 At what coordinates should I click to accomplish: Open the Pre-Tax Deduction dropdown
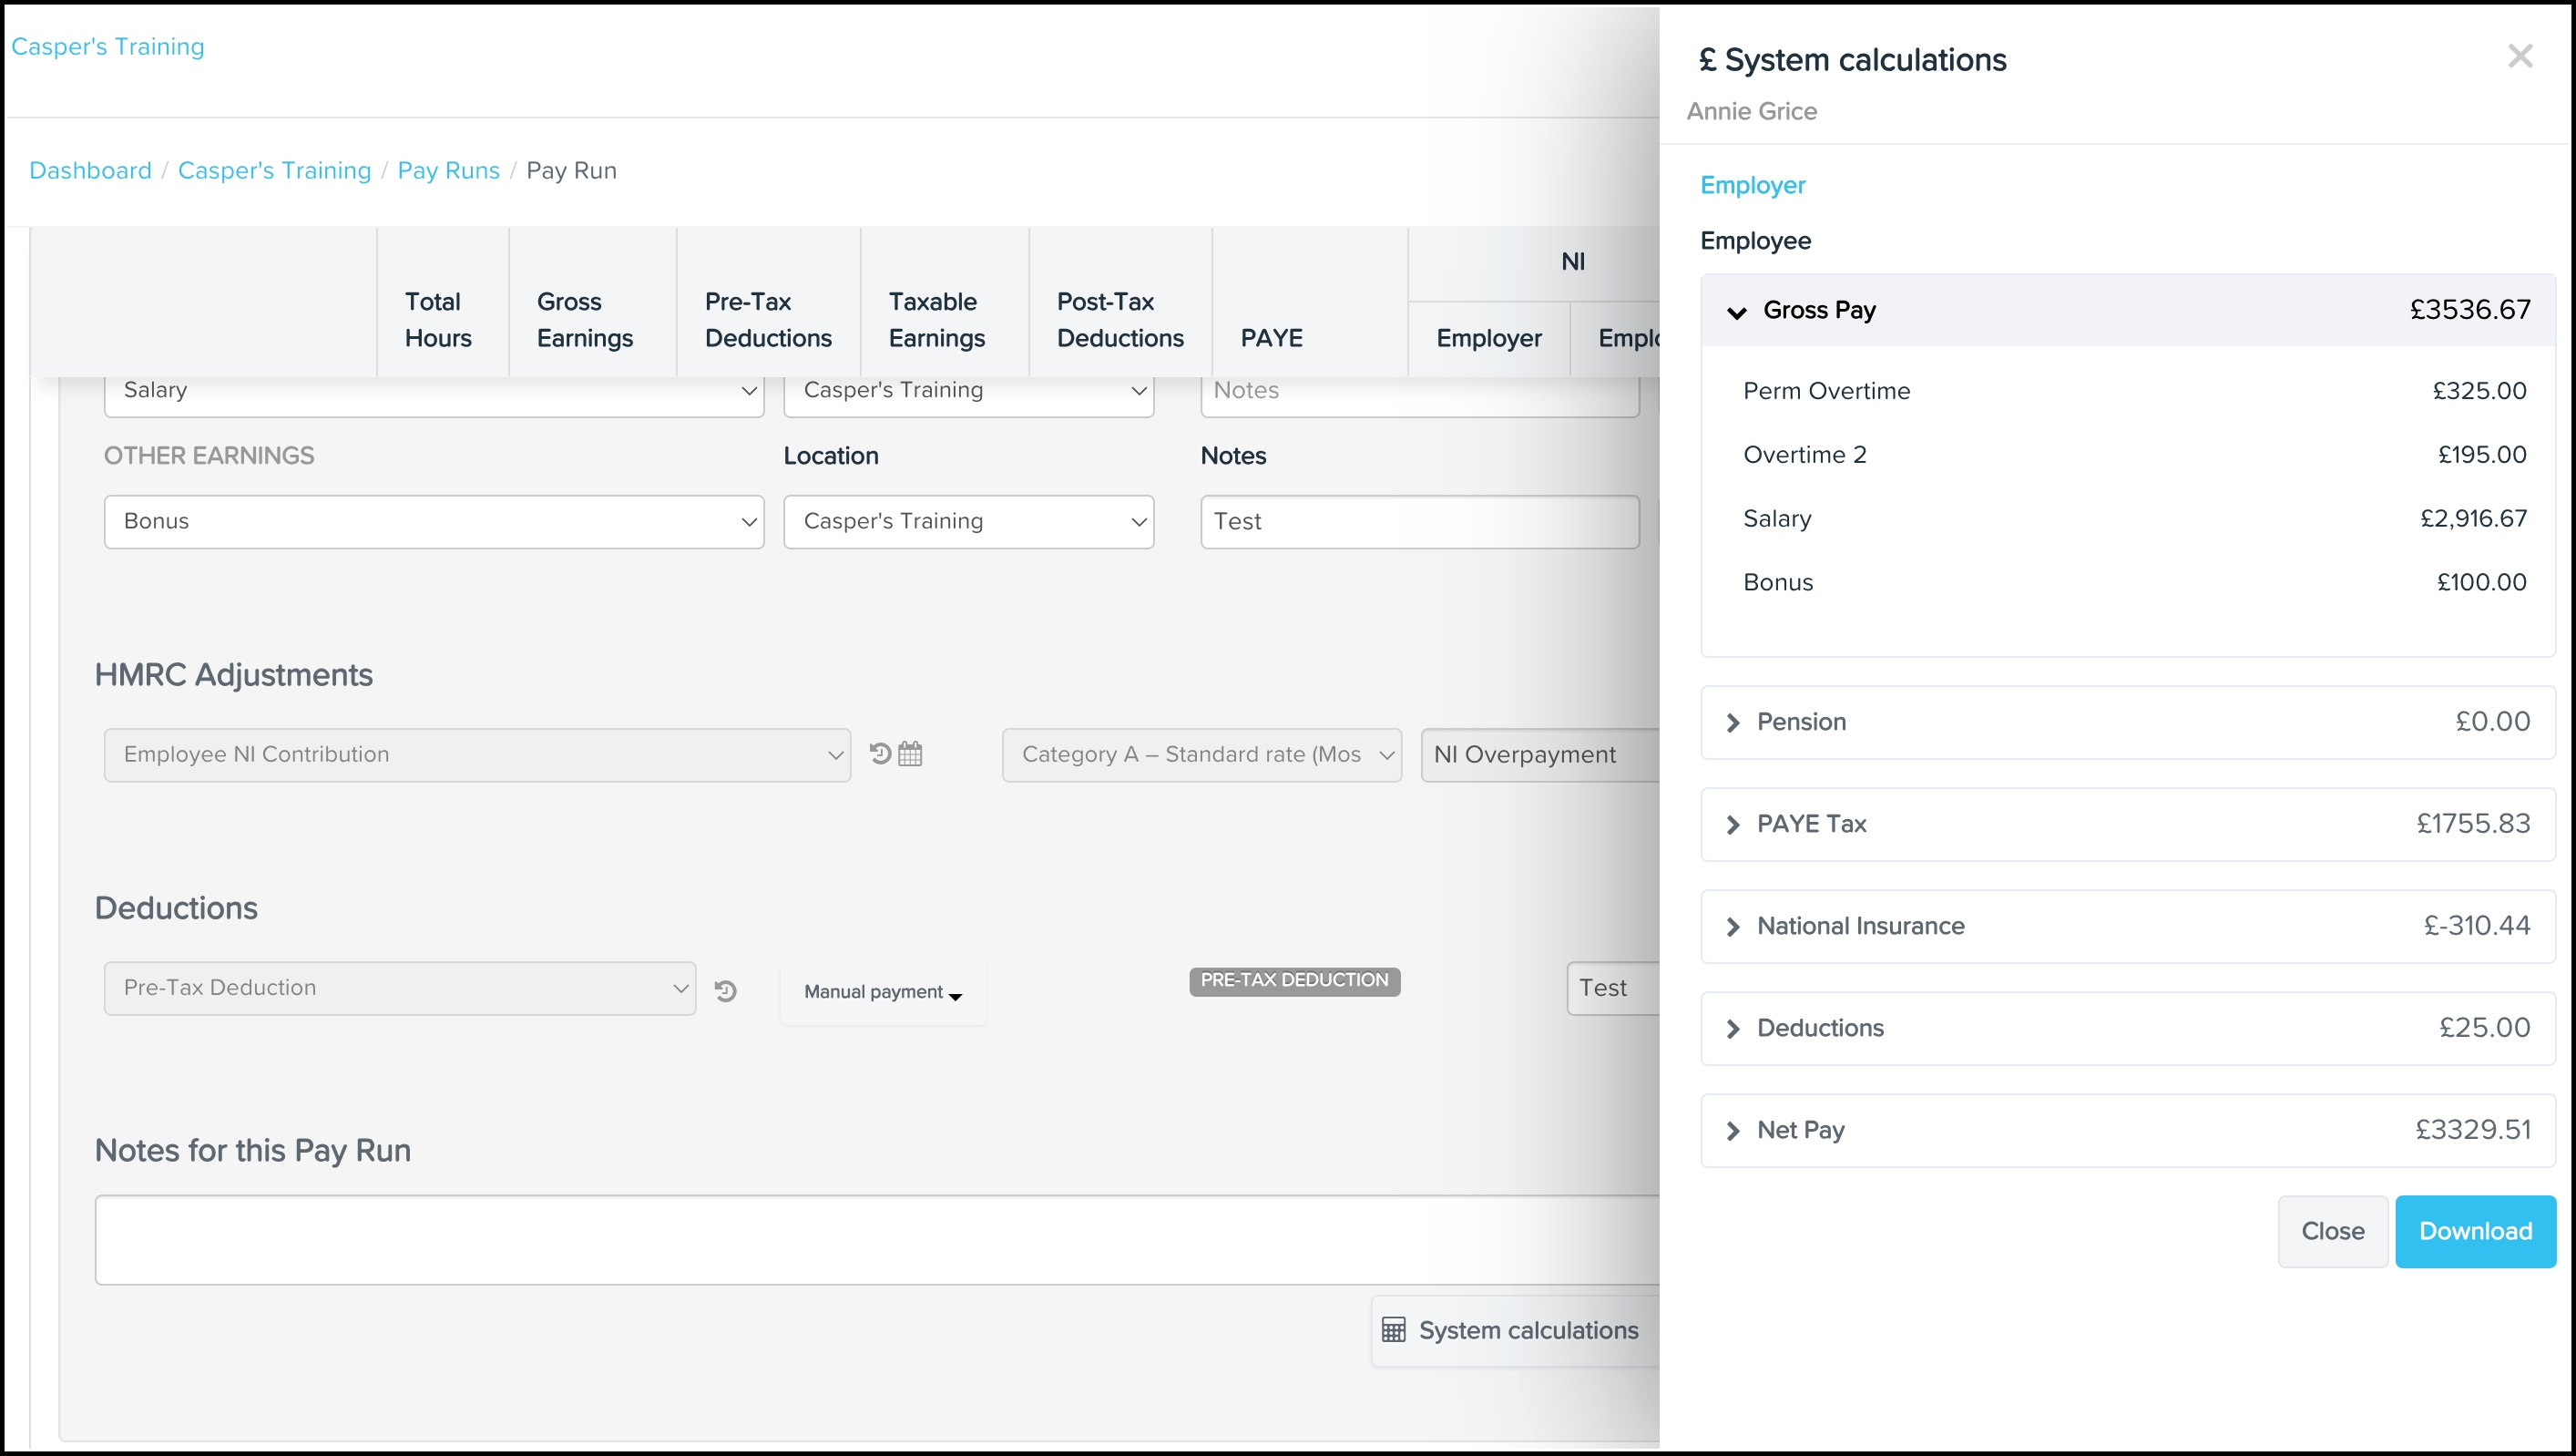click(400, 988)
